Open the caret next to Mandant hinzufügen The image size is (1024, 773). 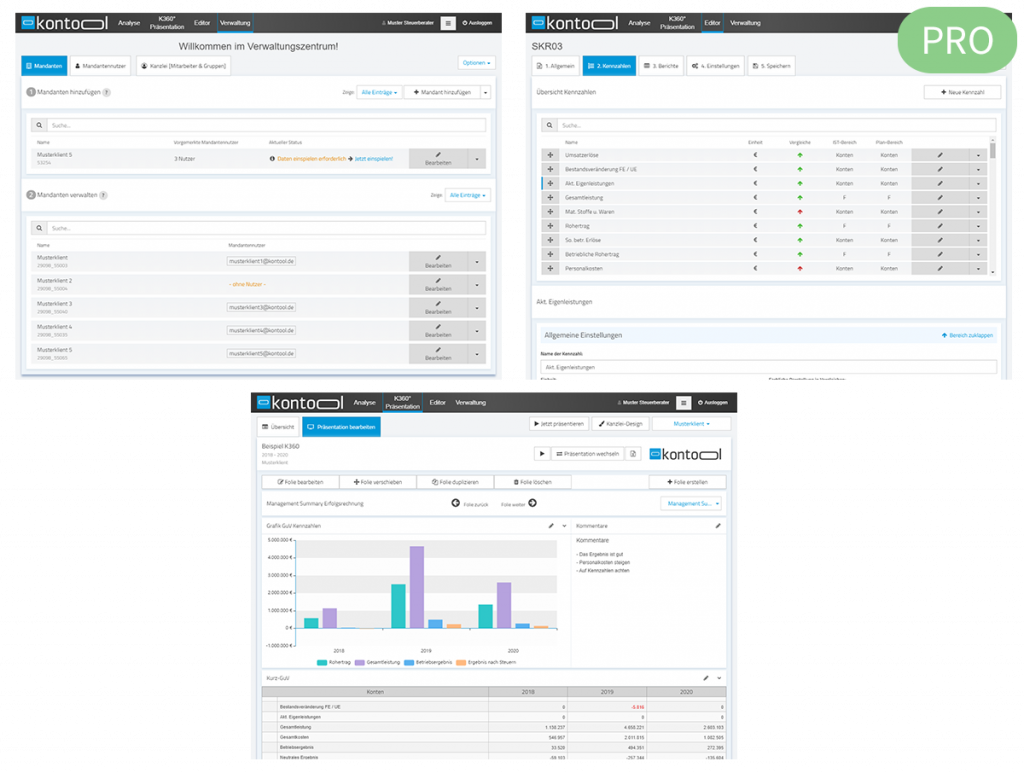486,92
